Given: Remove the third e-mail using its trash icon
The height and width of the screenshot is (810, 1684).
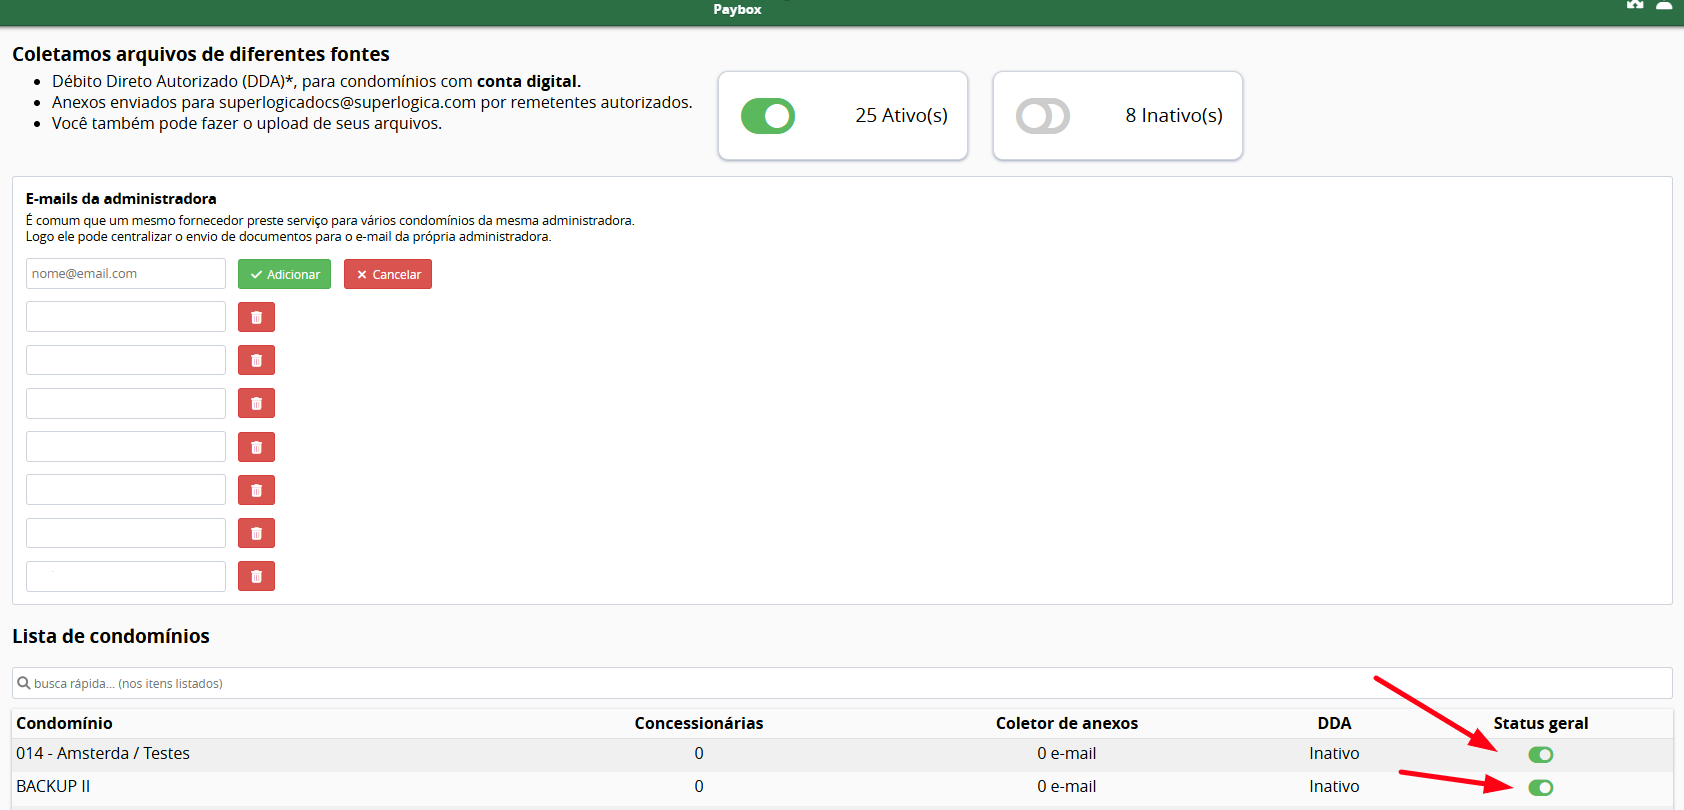Looking at the screenshot, I should tap(256, 403).
